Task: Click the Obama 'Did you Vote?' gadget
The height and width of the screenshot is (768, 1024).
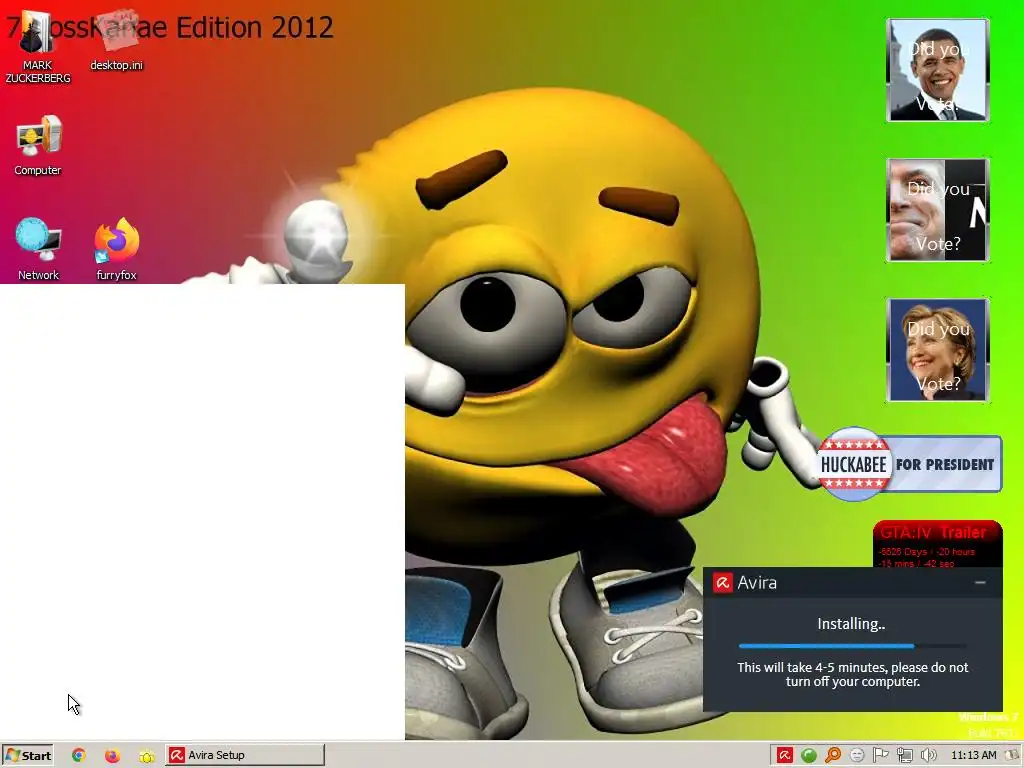Action: (938, 70)
